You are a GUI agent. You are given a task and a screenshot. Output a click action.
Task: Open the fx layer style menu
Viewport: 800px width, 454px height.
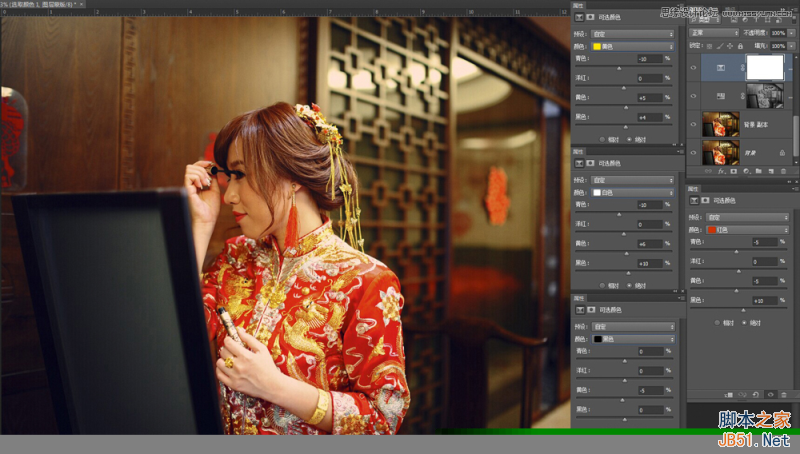tap(721, 171)
